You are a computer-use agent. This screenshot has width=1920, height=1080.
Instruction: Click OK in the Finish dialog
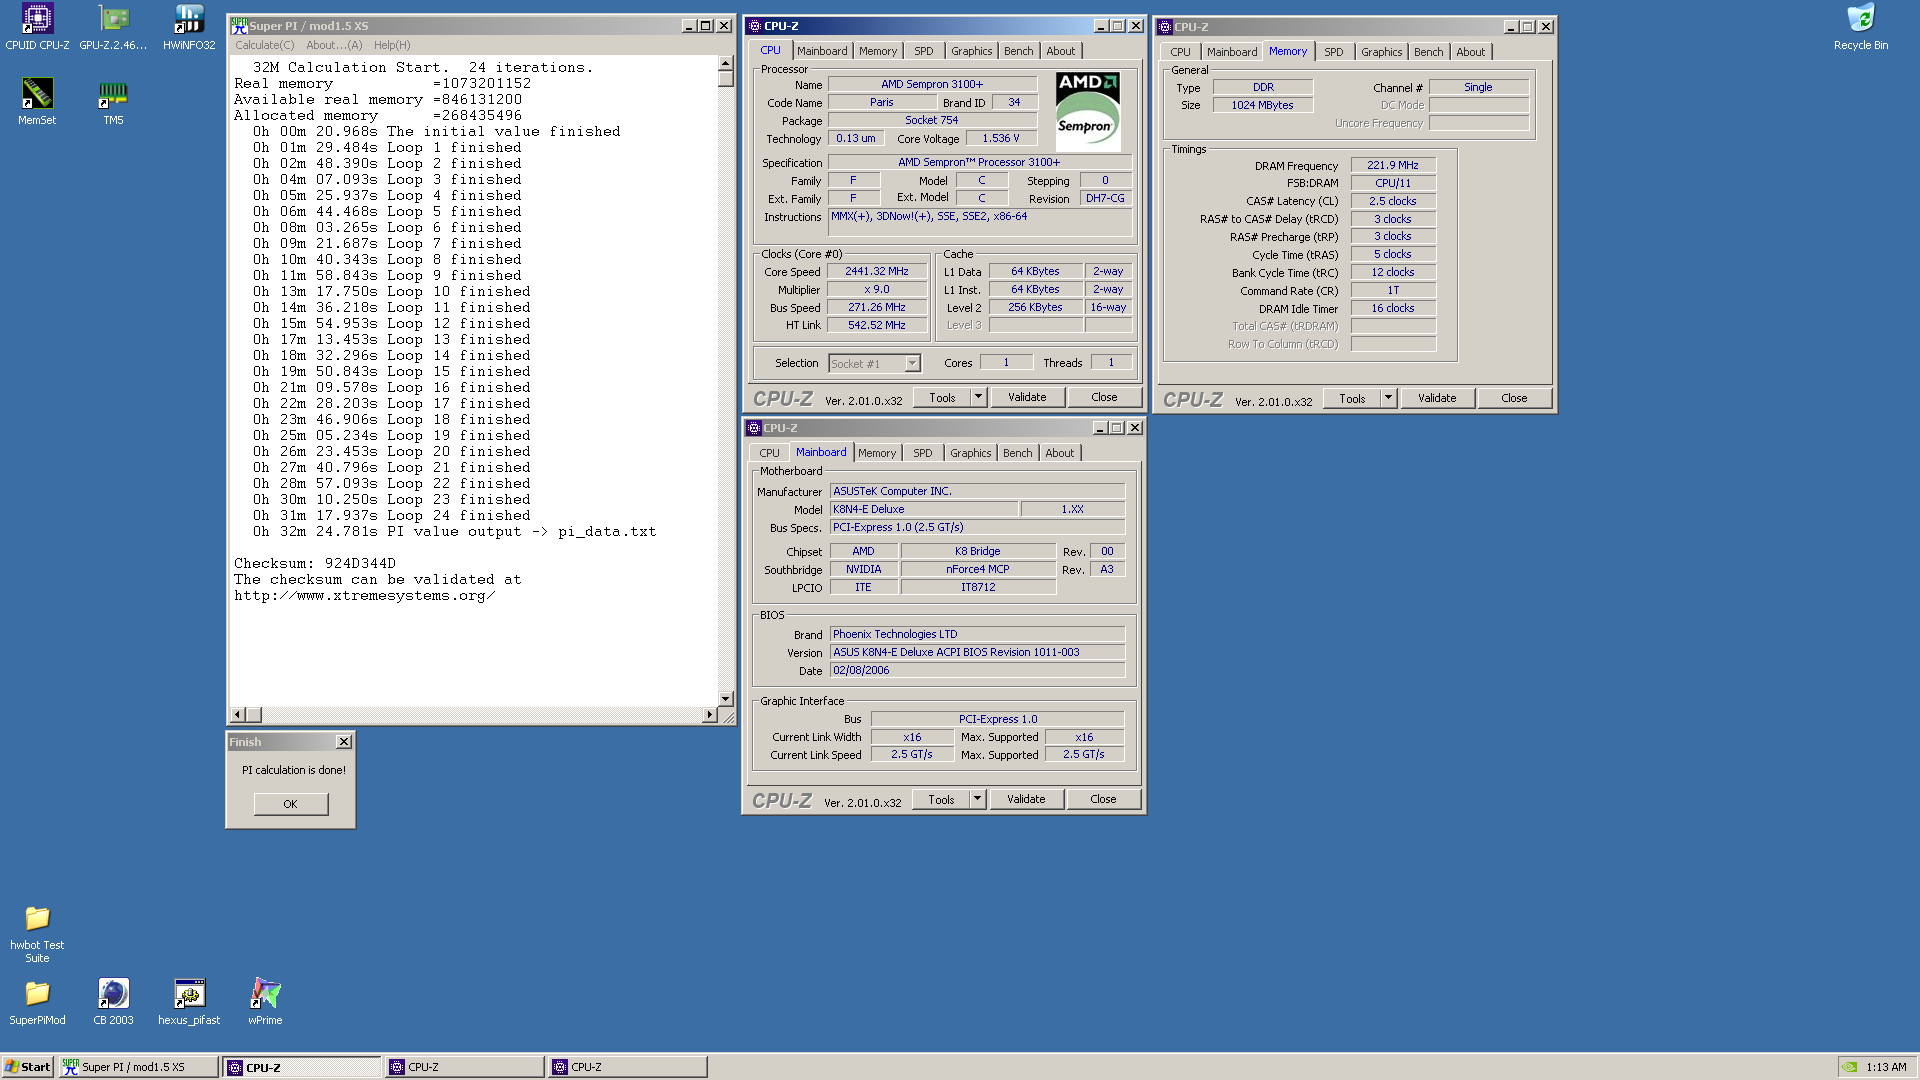click(x=290, y=804)
